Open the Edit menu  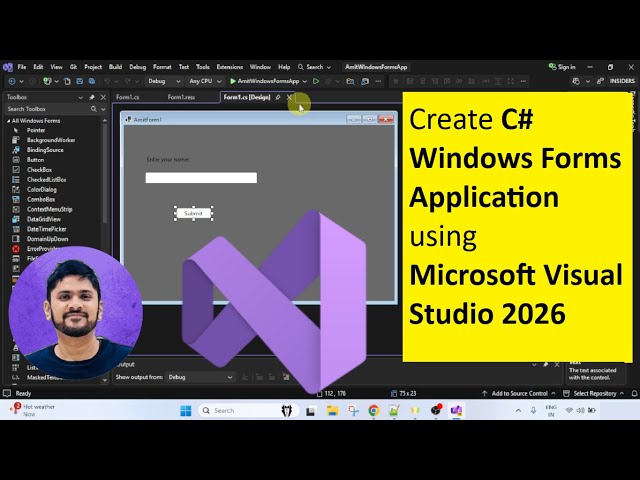(x=38, y=67)
